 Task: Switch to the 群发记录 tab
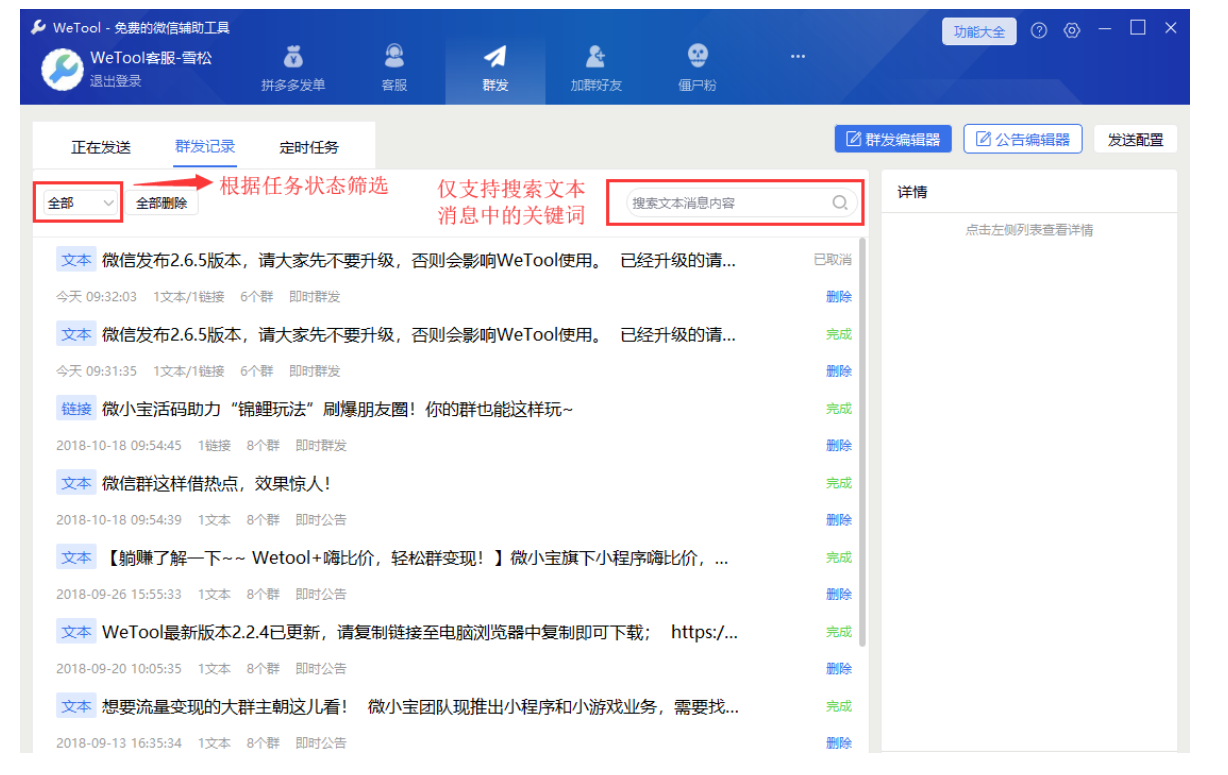pos(205,146)
